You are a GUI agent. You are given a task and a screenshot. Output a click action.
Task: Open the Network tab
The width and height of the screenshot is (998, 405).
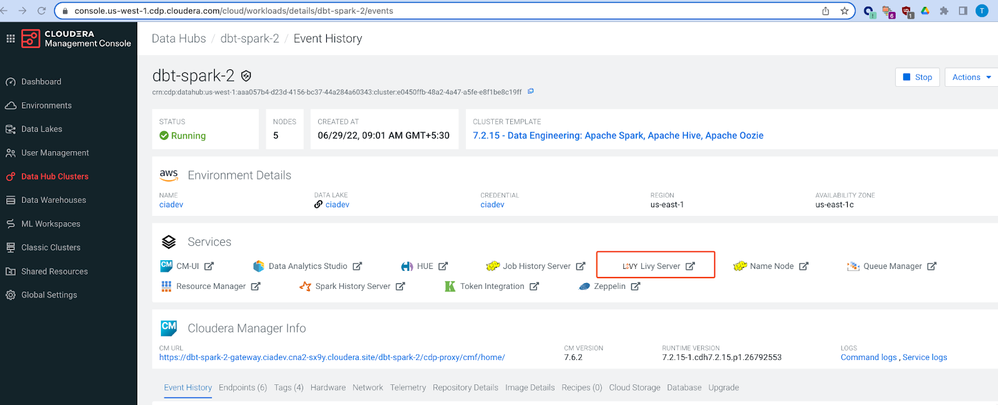click(x=368, y=387)
